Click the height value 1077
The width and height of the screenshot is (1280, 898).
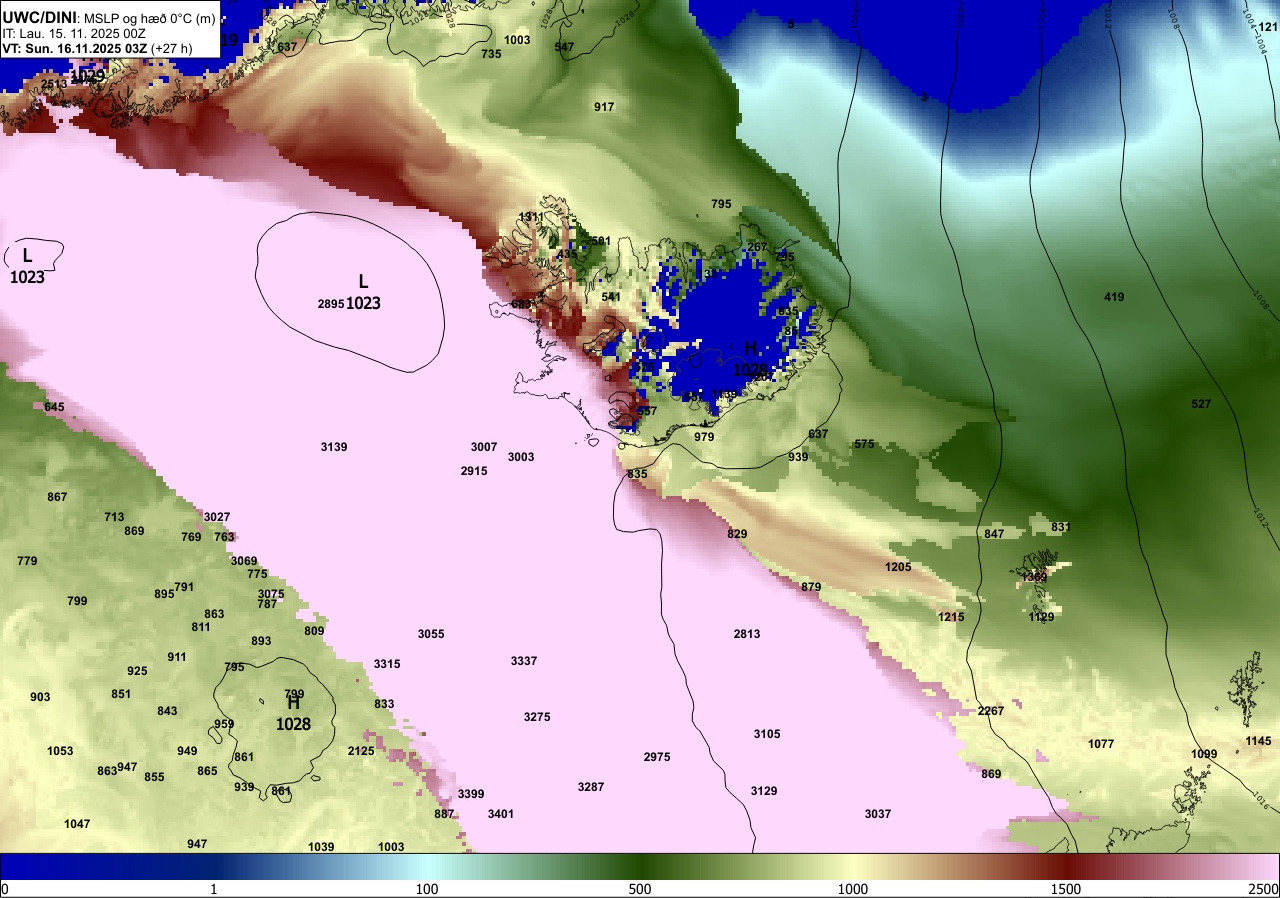tap(1101, 744)
